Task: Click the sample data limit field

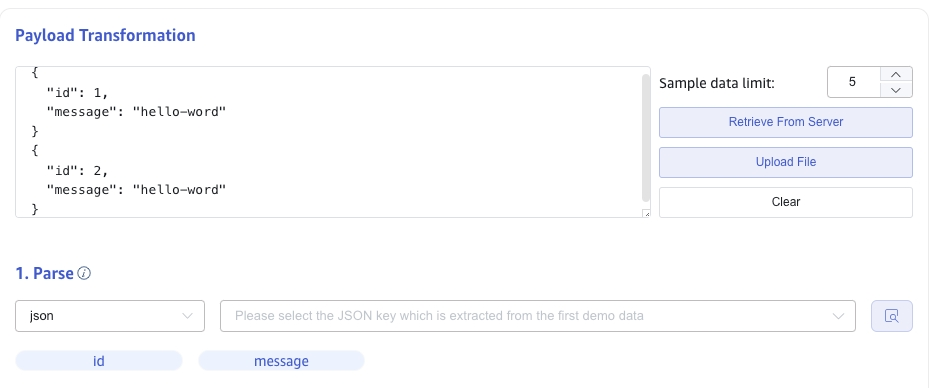Action: coord(853,82)
